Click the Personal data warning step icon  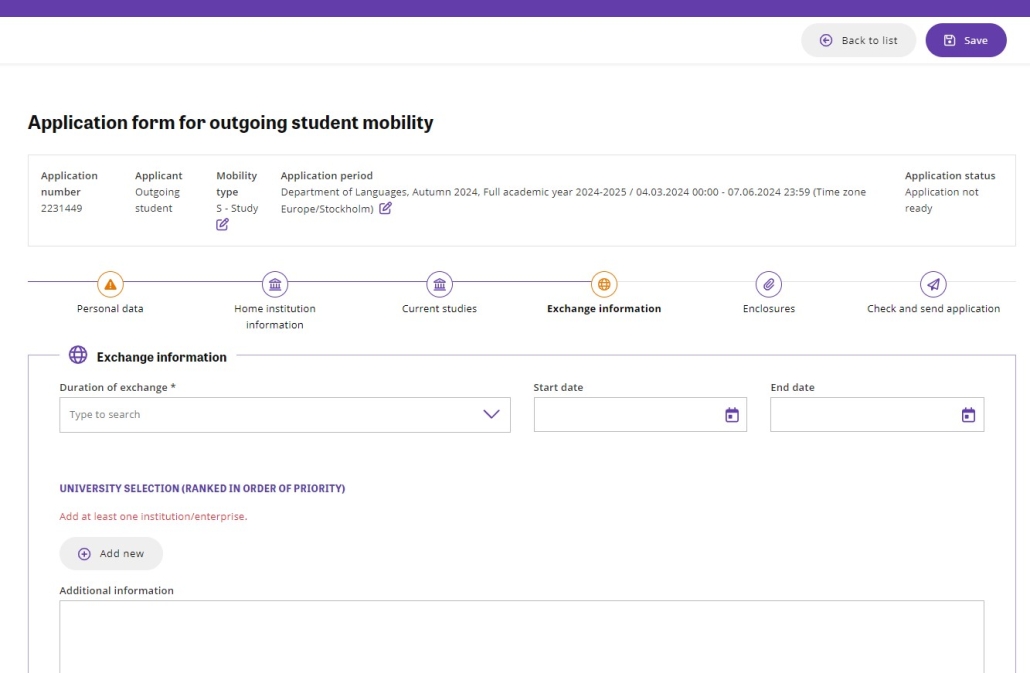110,284
